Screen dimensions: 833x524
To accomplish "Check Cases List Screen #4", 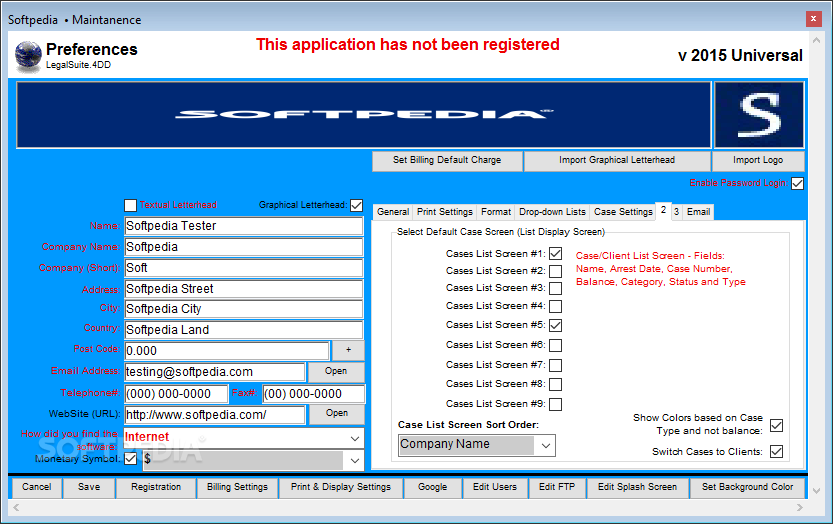I will 556,306.
